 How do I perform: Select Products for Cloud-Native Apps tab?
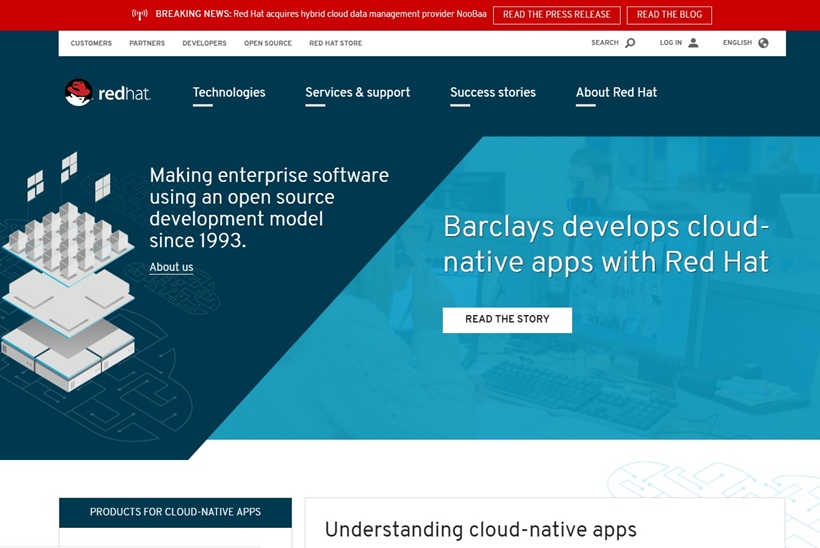pos(175,512)
